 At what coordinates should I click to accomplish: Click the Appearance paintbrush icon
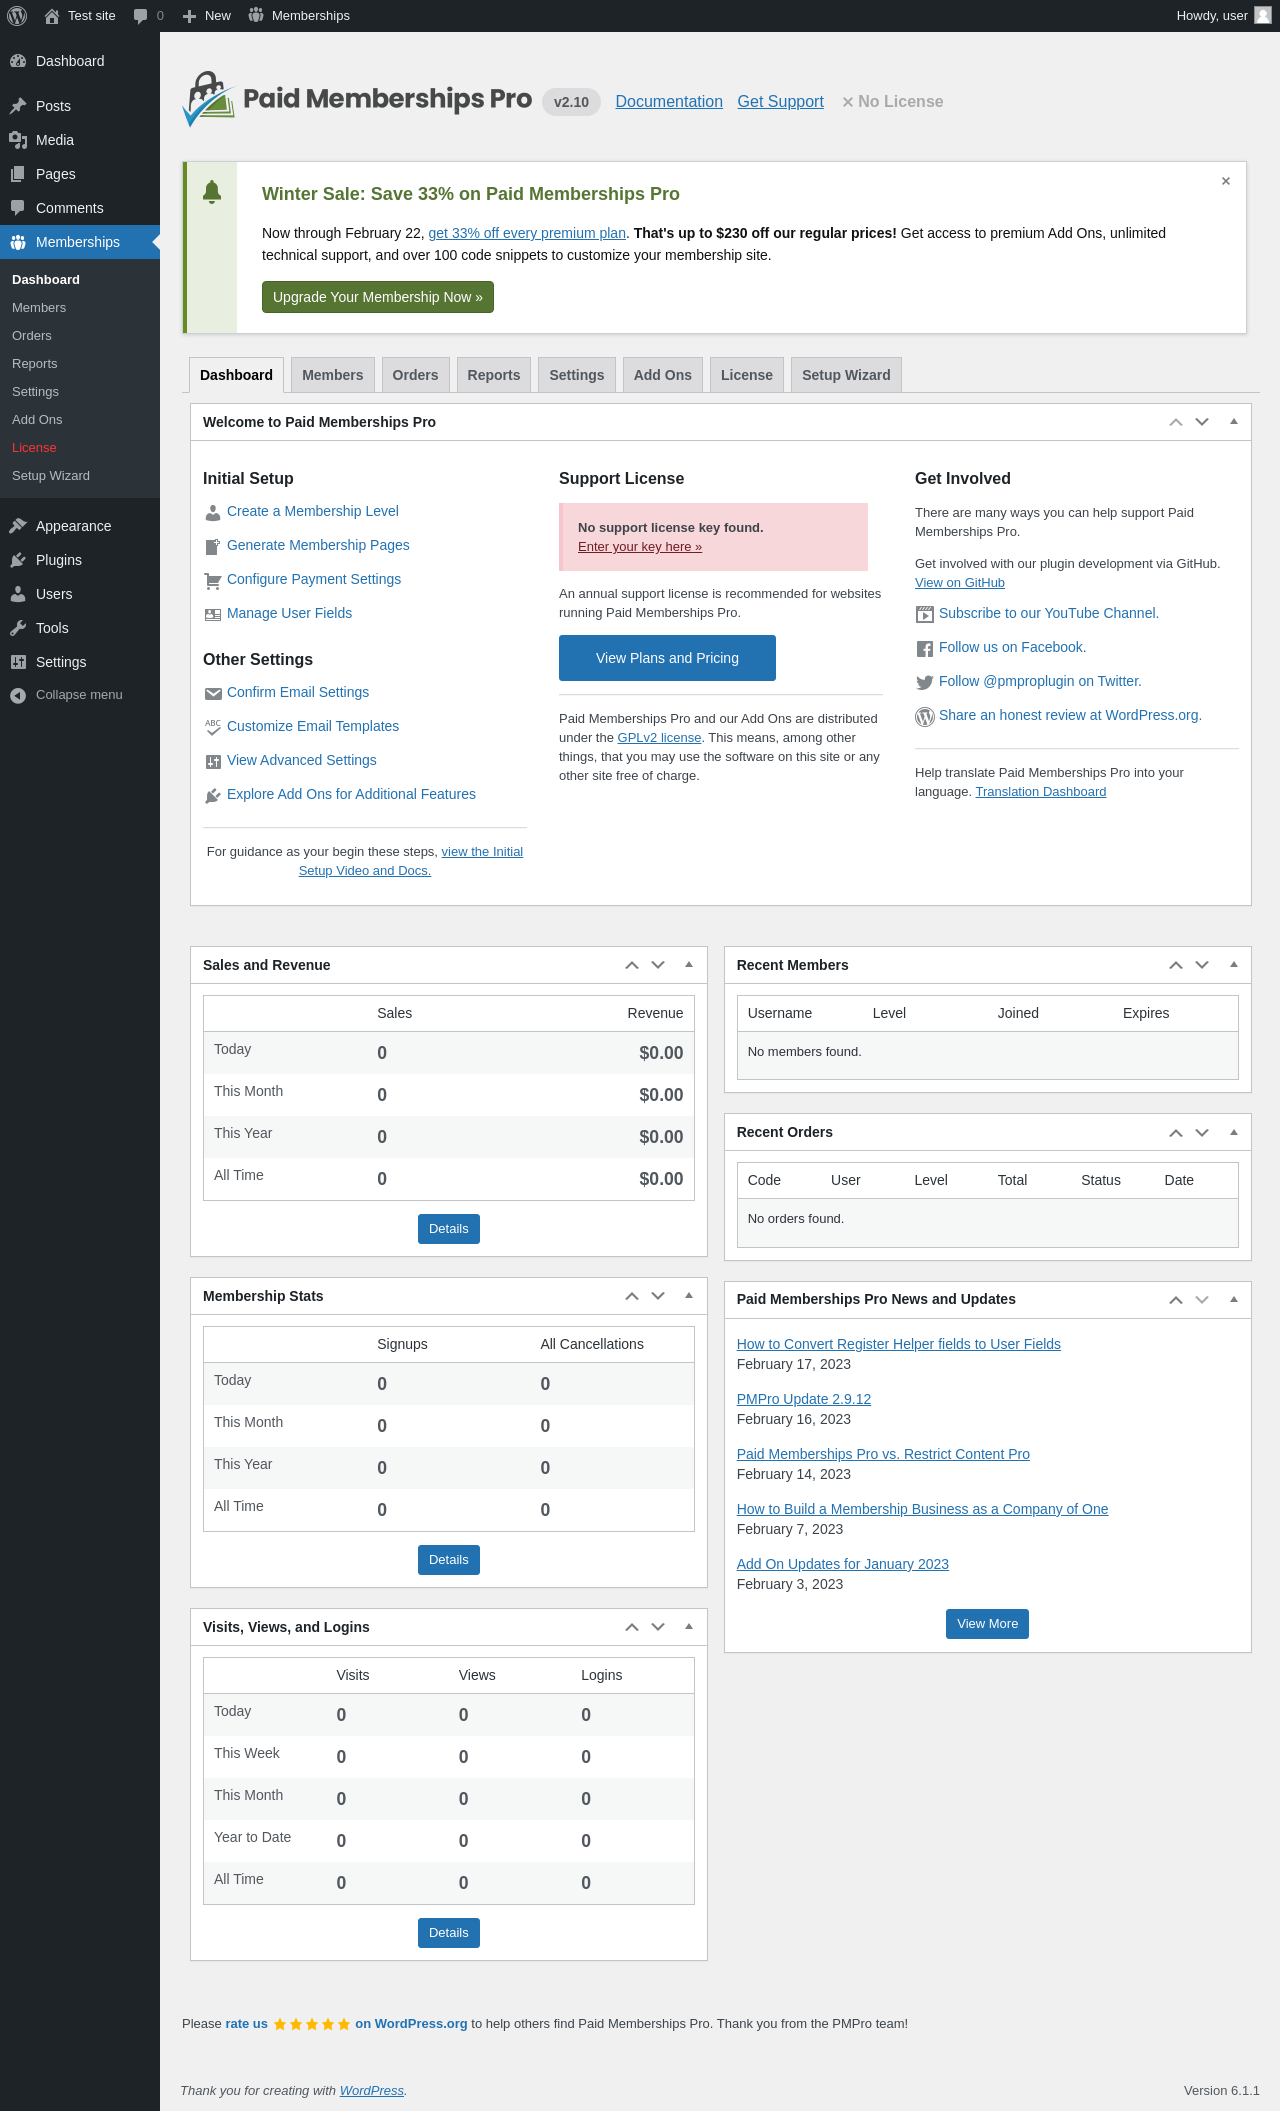18,526
